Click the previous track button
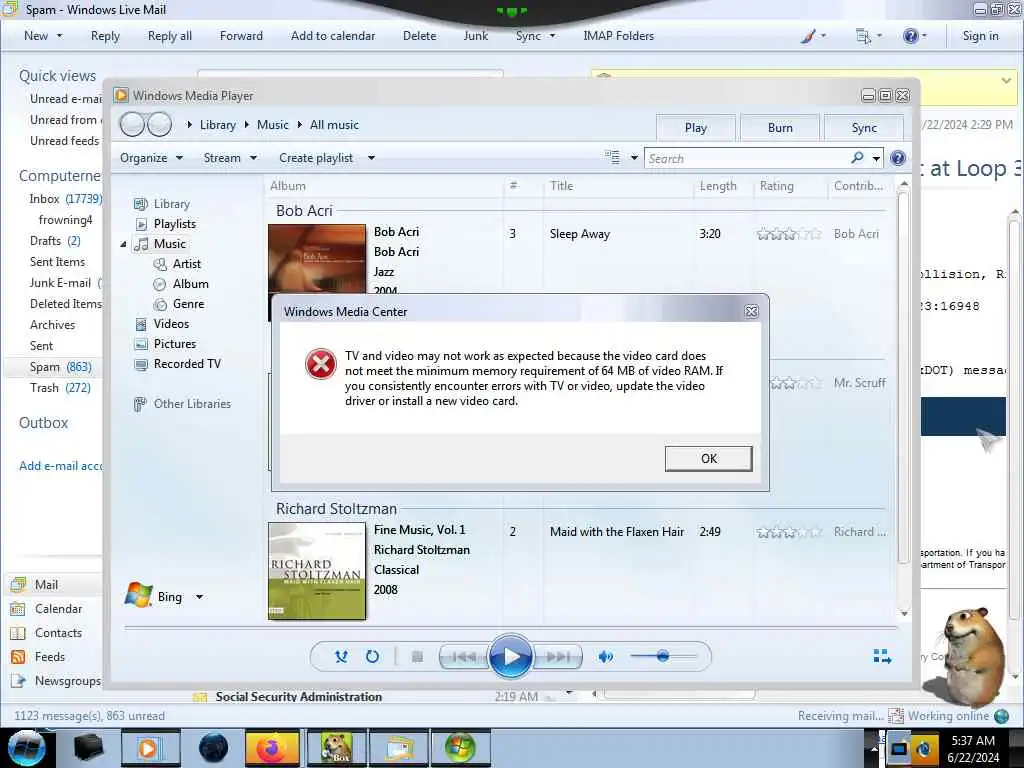This screenshot has height=768, width=1024. click(x=464, y=656)
